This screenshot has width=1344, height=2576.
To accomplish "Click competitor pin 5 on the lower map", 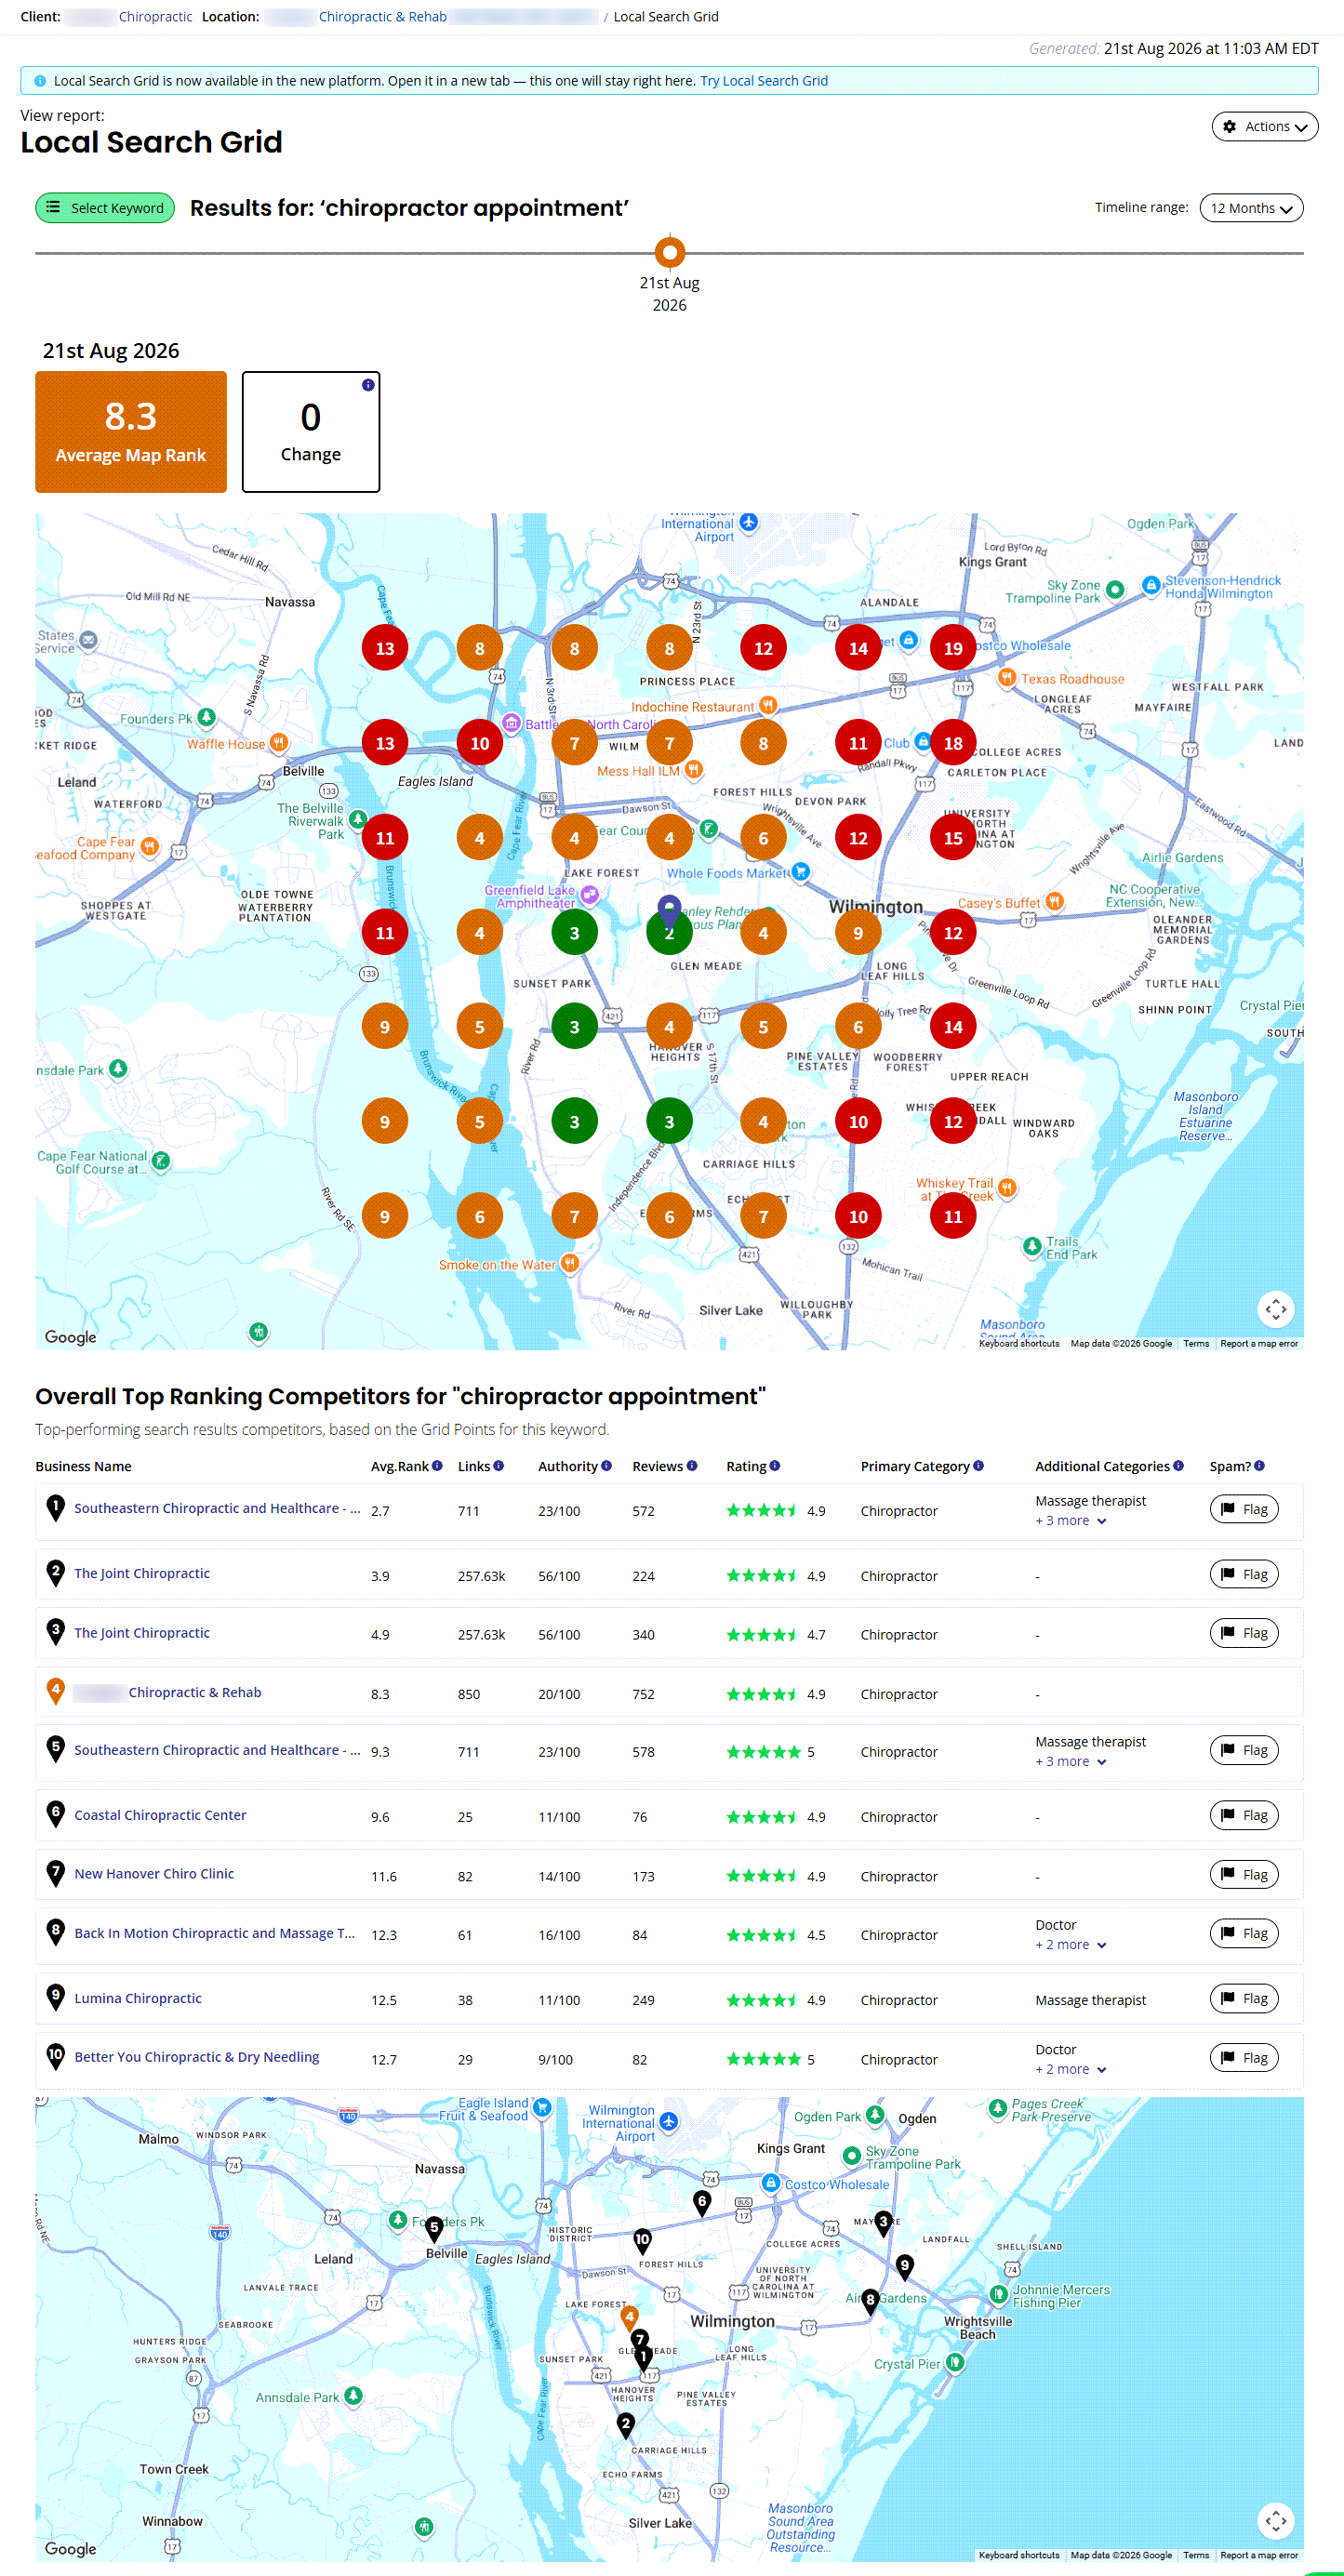I will [434, 2229].
